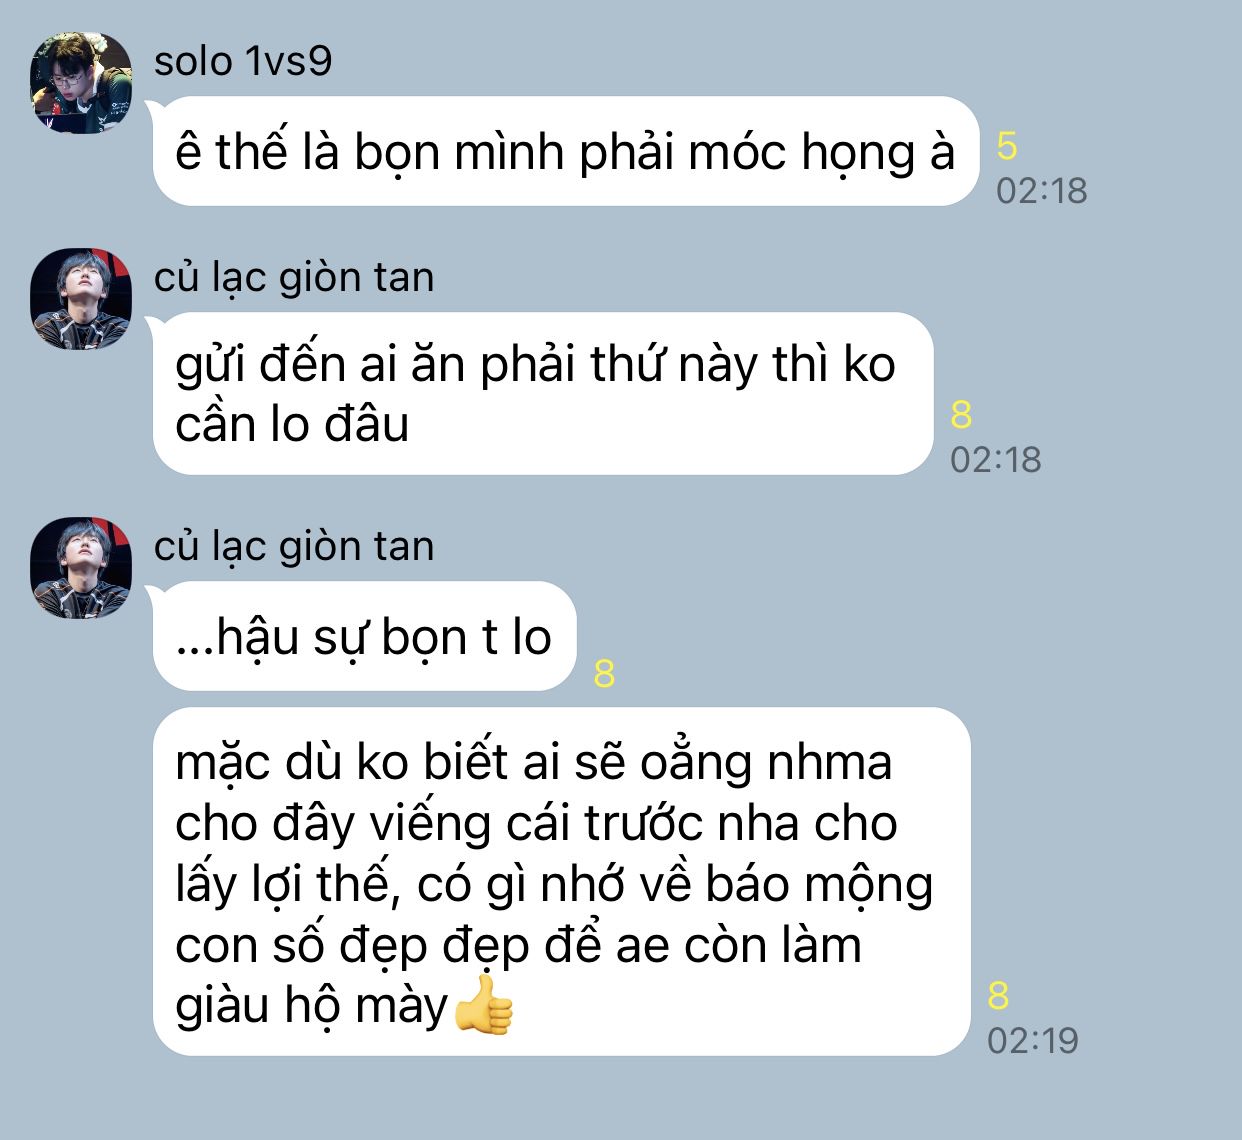Select the message 'ê thế là bọn mình phải móc họng à'
The width and height of the screenshot is (1242, 1140).
click(565, 152)
